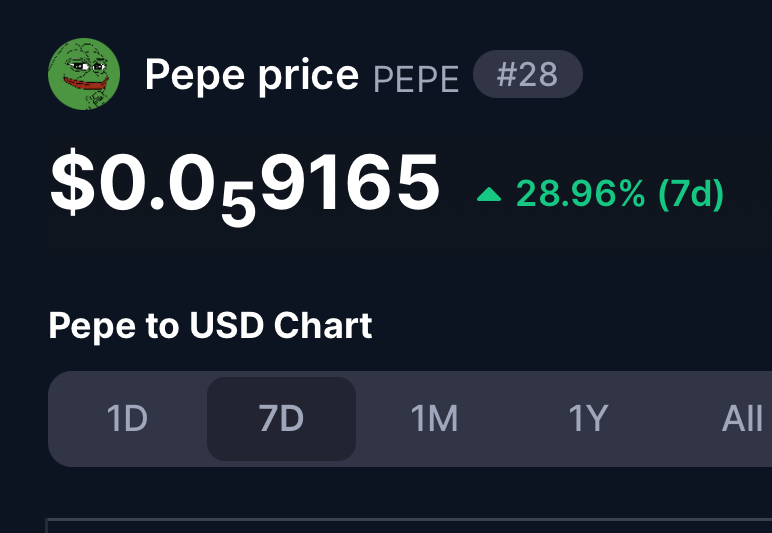This screenshot has width=772, height=533.
Task: Click the 'Pepe to USD Chart' heading
Action: (210, 326)
